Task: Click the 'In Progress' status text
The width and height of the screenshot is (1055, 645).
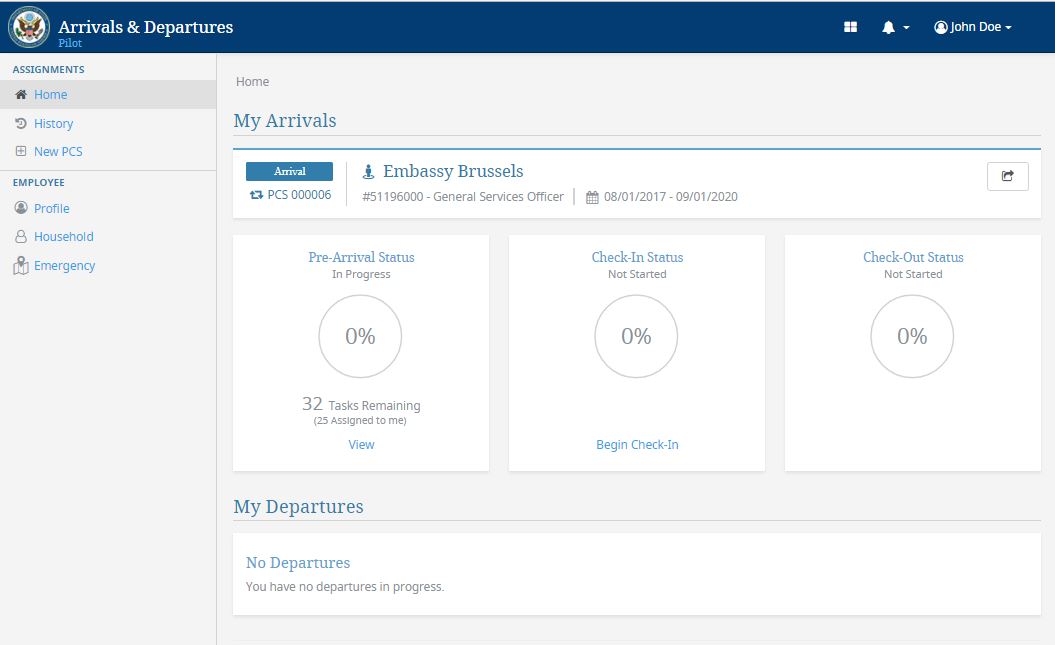Action: [361, 274]
